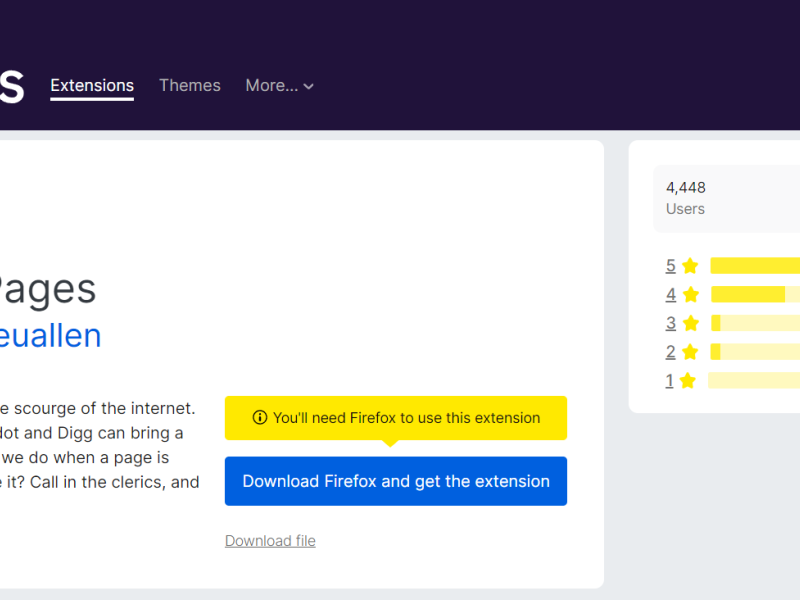Click the 3-star rating bar

tap(755, 323)
